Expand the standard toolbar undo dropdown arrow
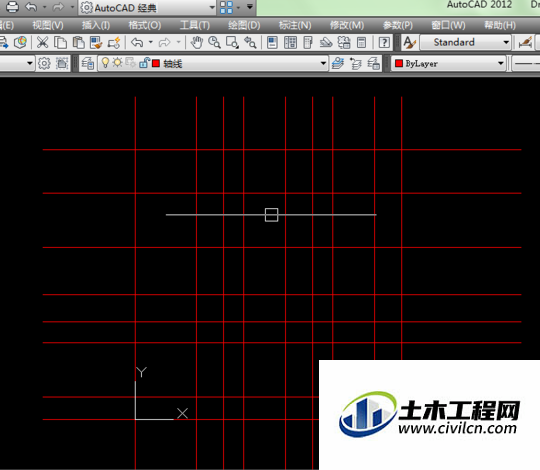Viewport: 540px width, 470px height. pos(150,43)
